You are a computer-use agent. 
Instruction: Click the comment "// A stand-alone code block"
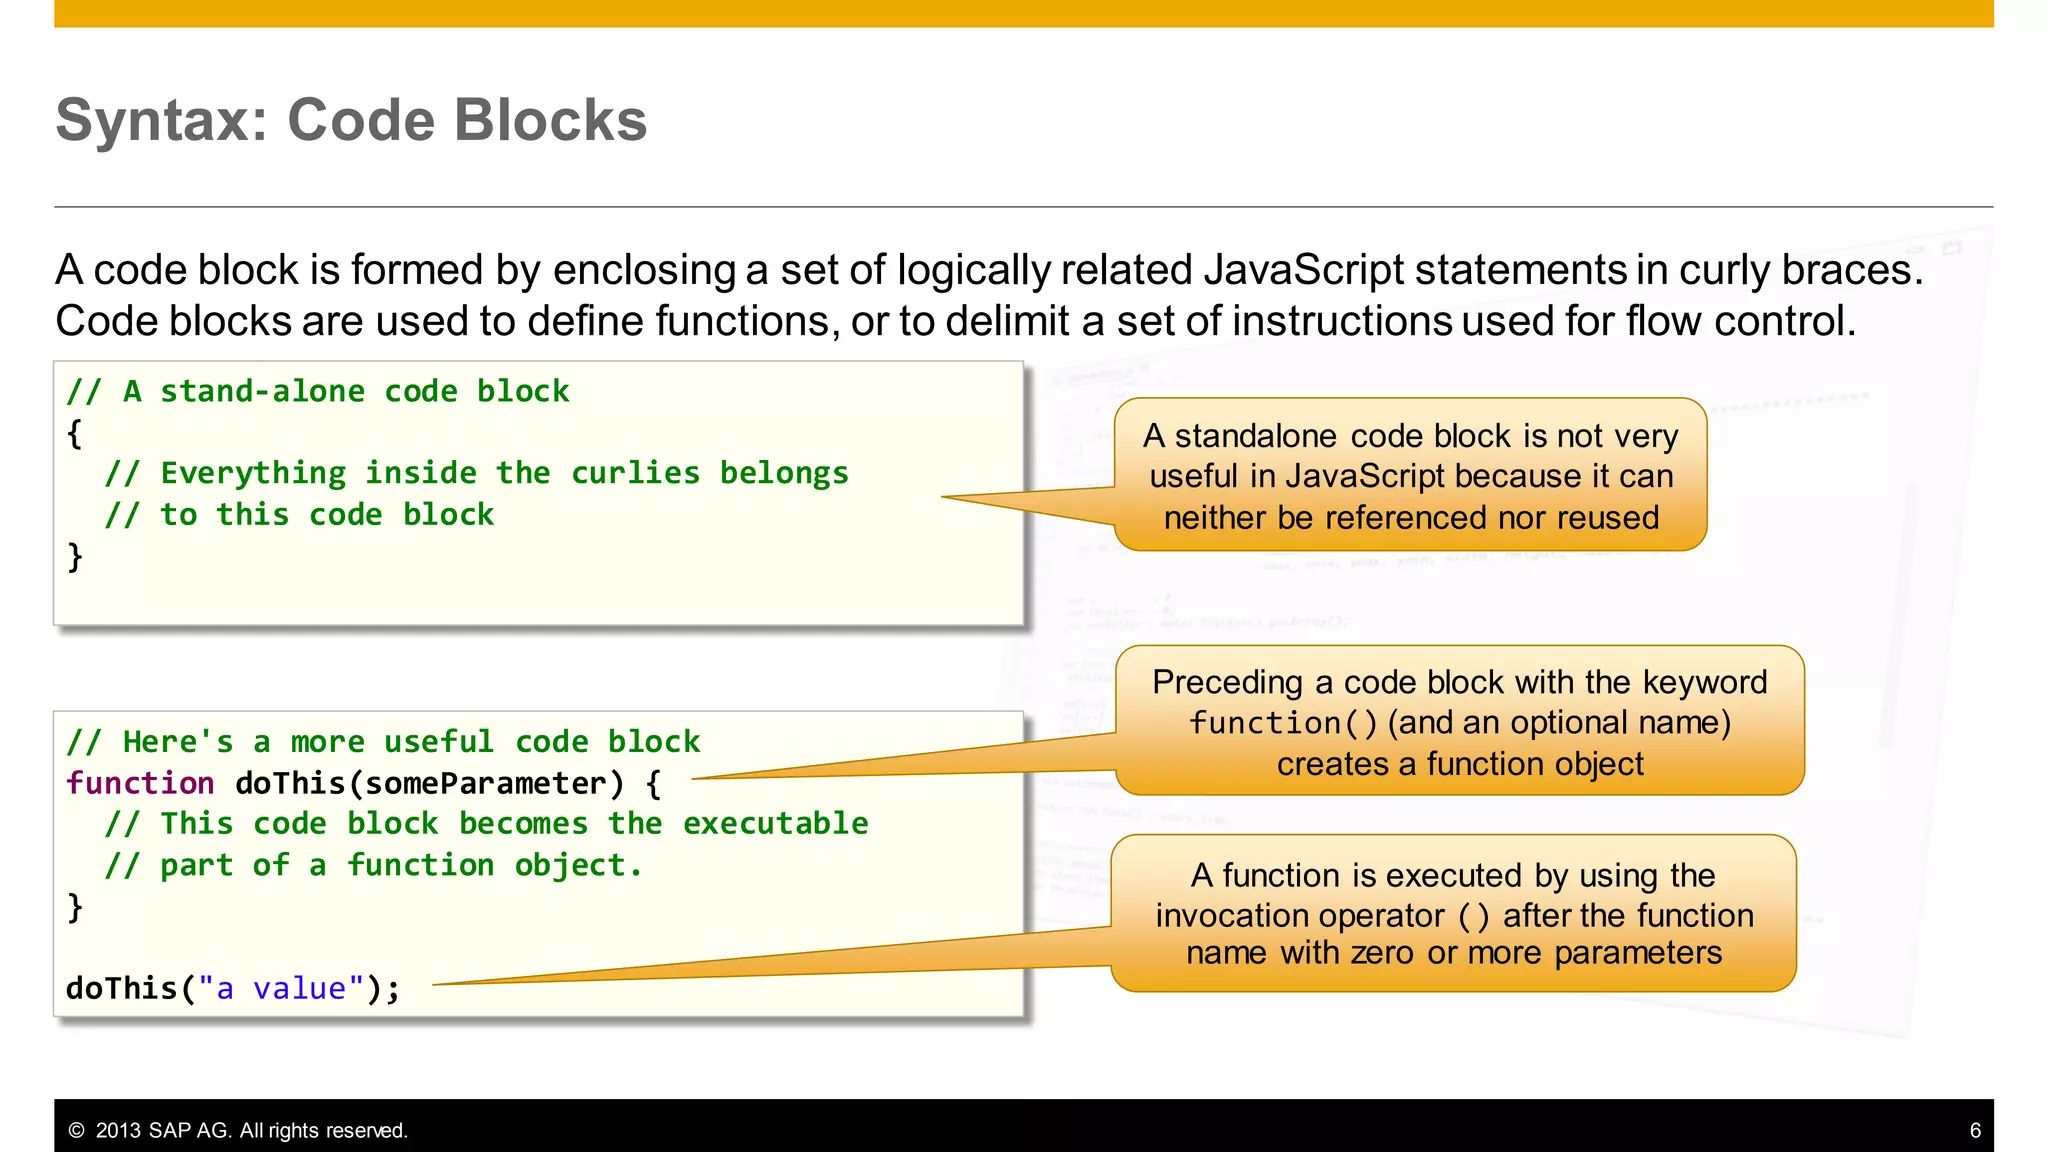317,391
